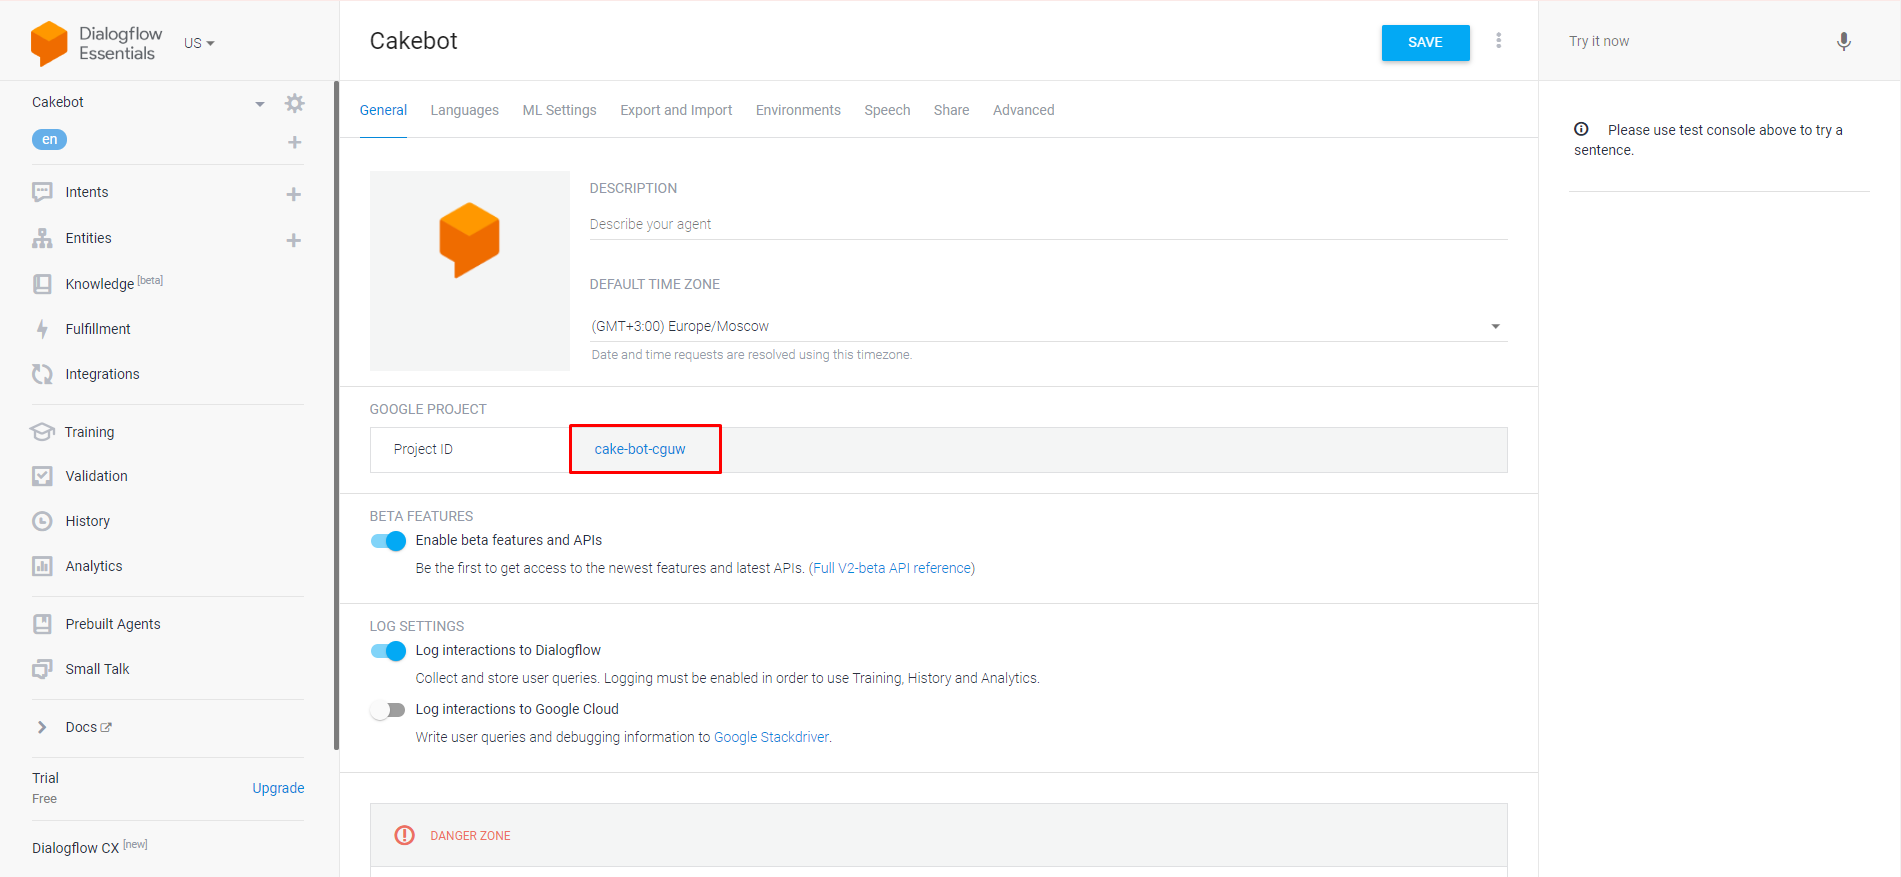Open the Full V2-beta API reference link

tap(892, 568)
